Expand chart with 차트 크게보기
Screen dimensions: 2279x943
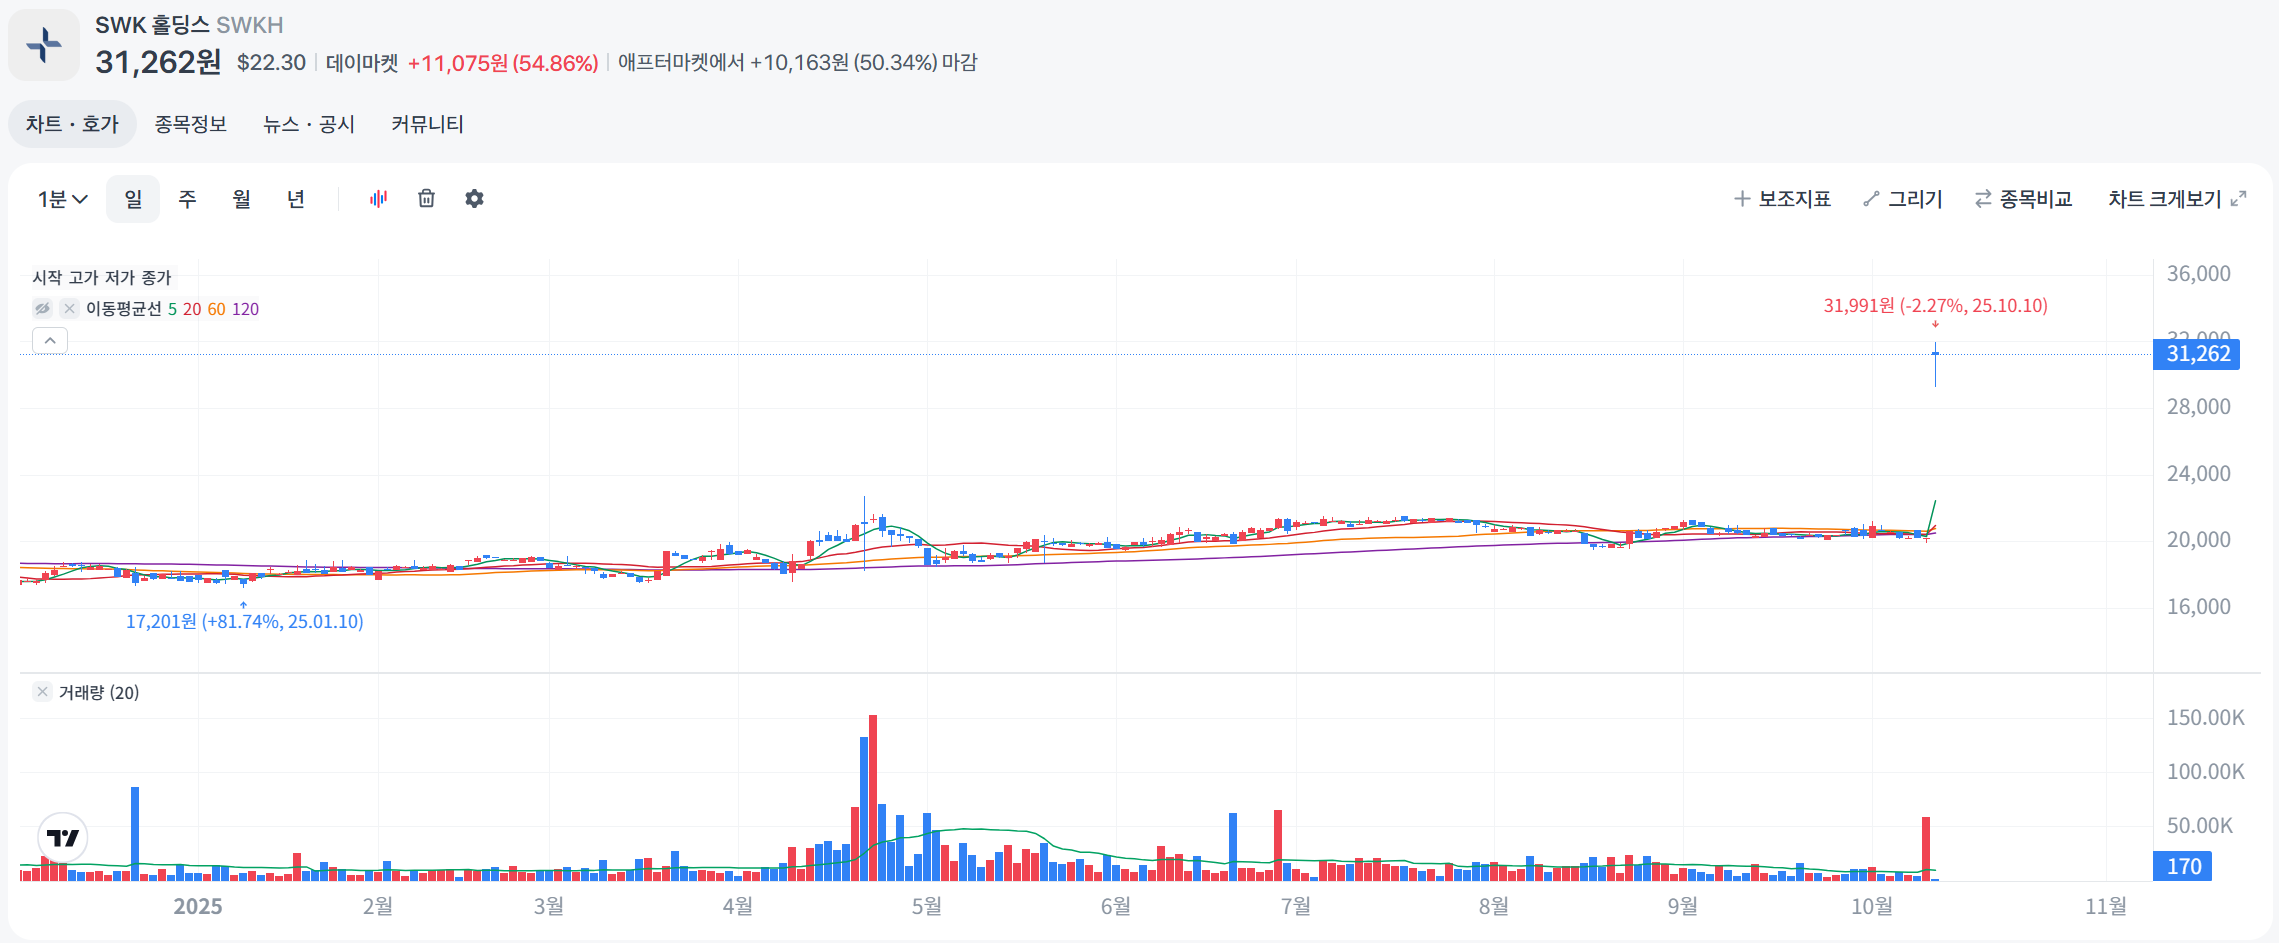click(x=2177, y=199)
